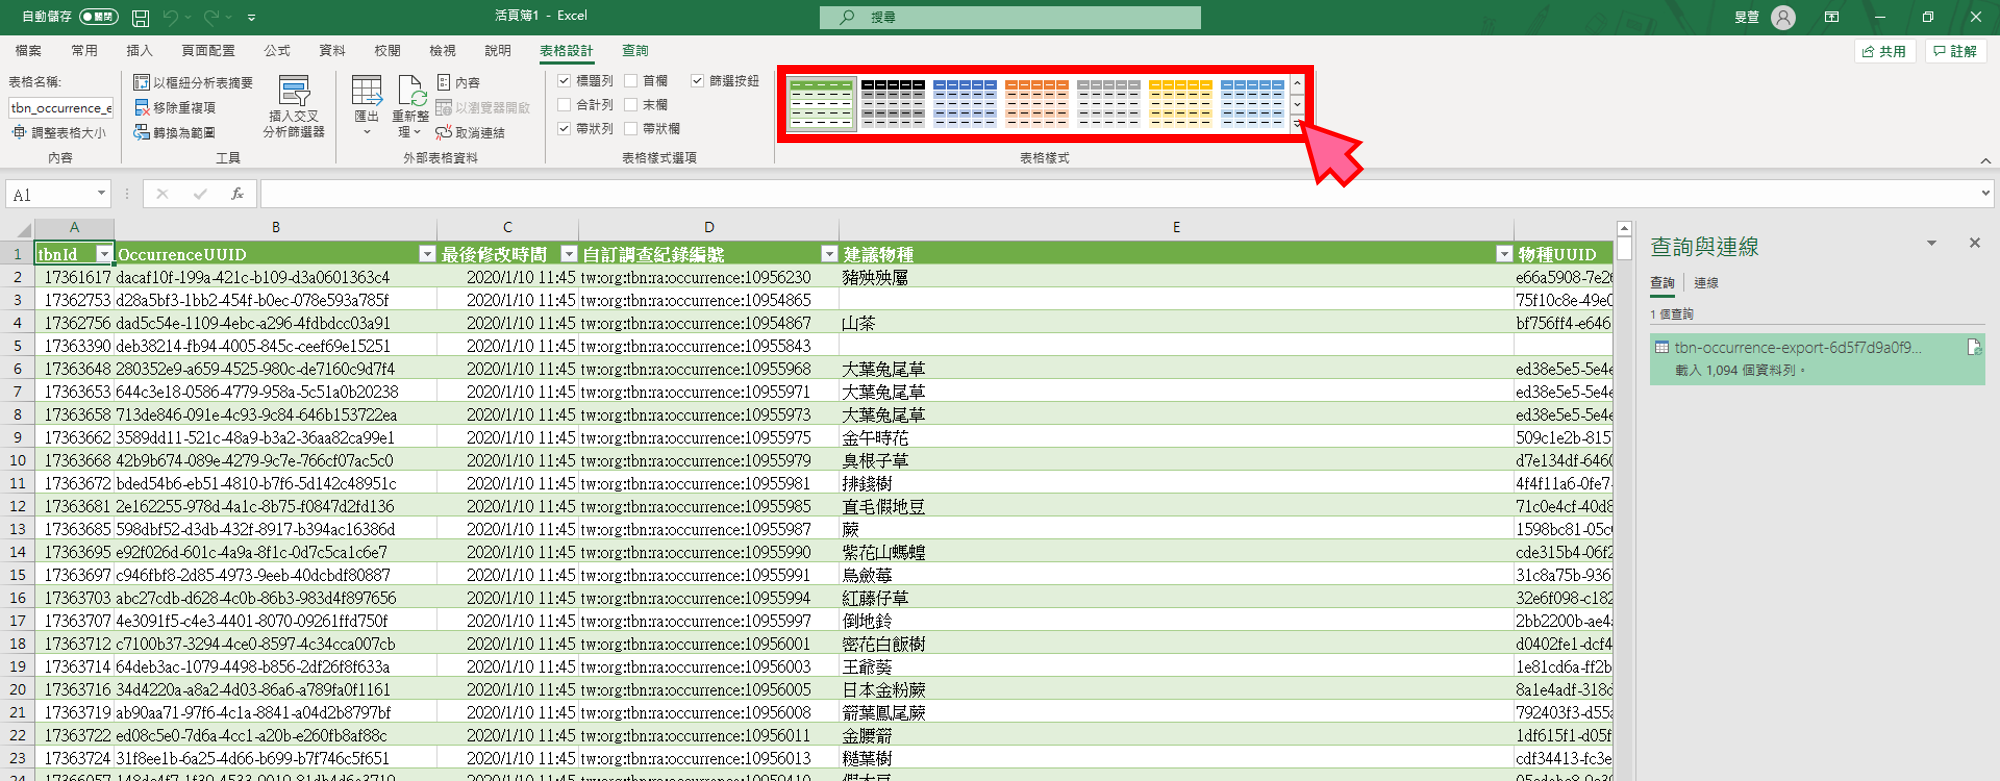Select the black table style swatch

(x=893, y=104)
